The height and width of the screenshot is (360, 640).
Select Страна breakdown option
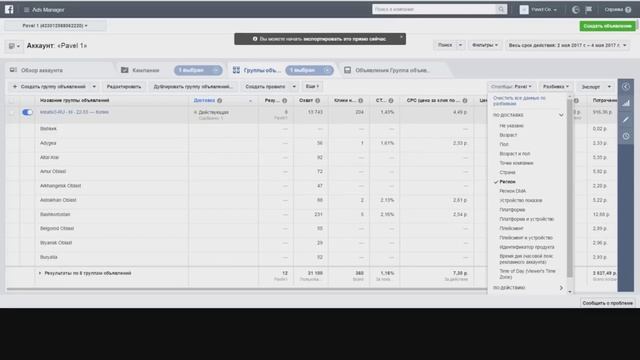click(x=507, y=172)
